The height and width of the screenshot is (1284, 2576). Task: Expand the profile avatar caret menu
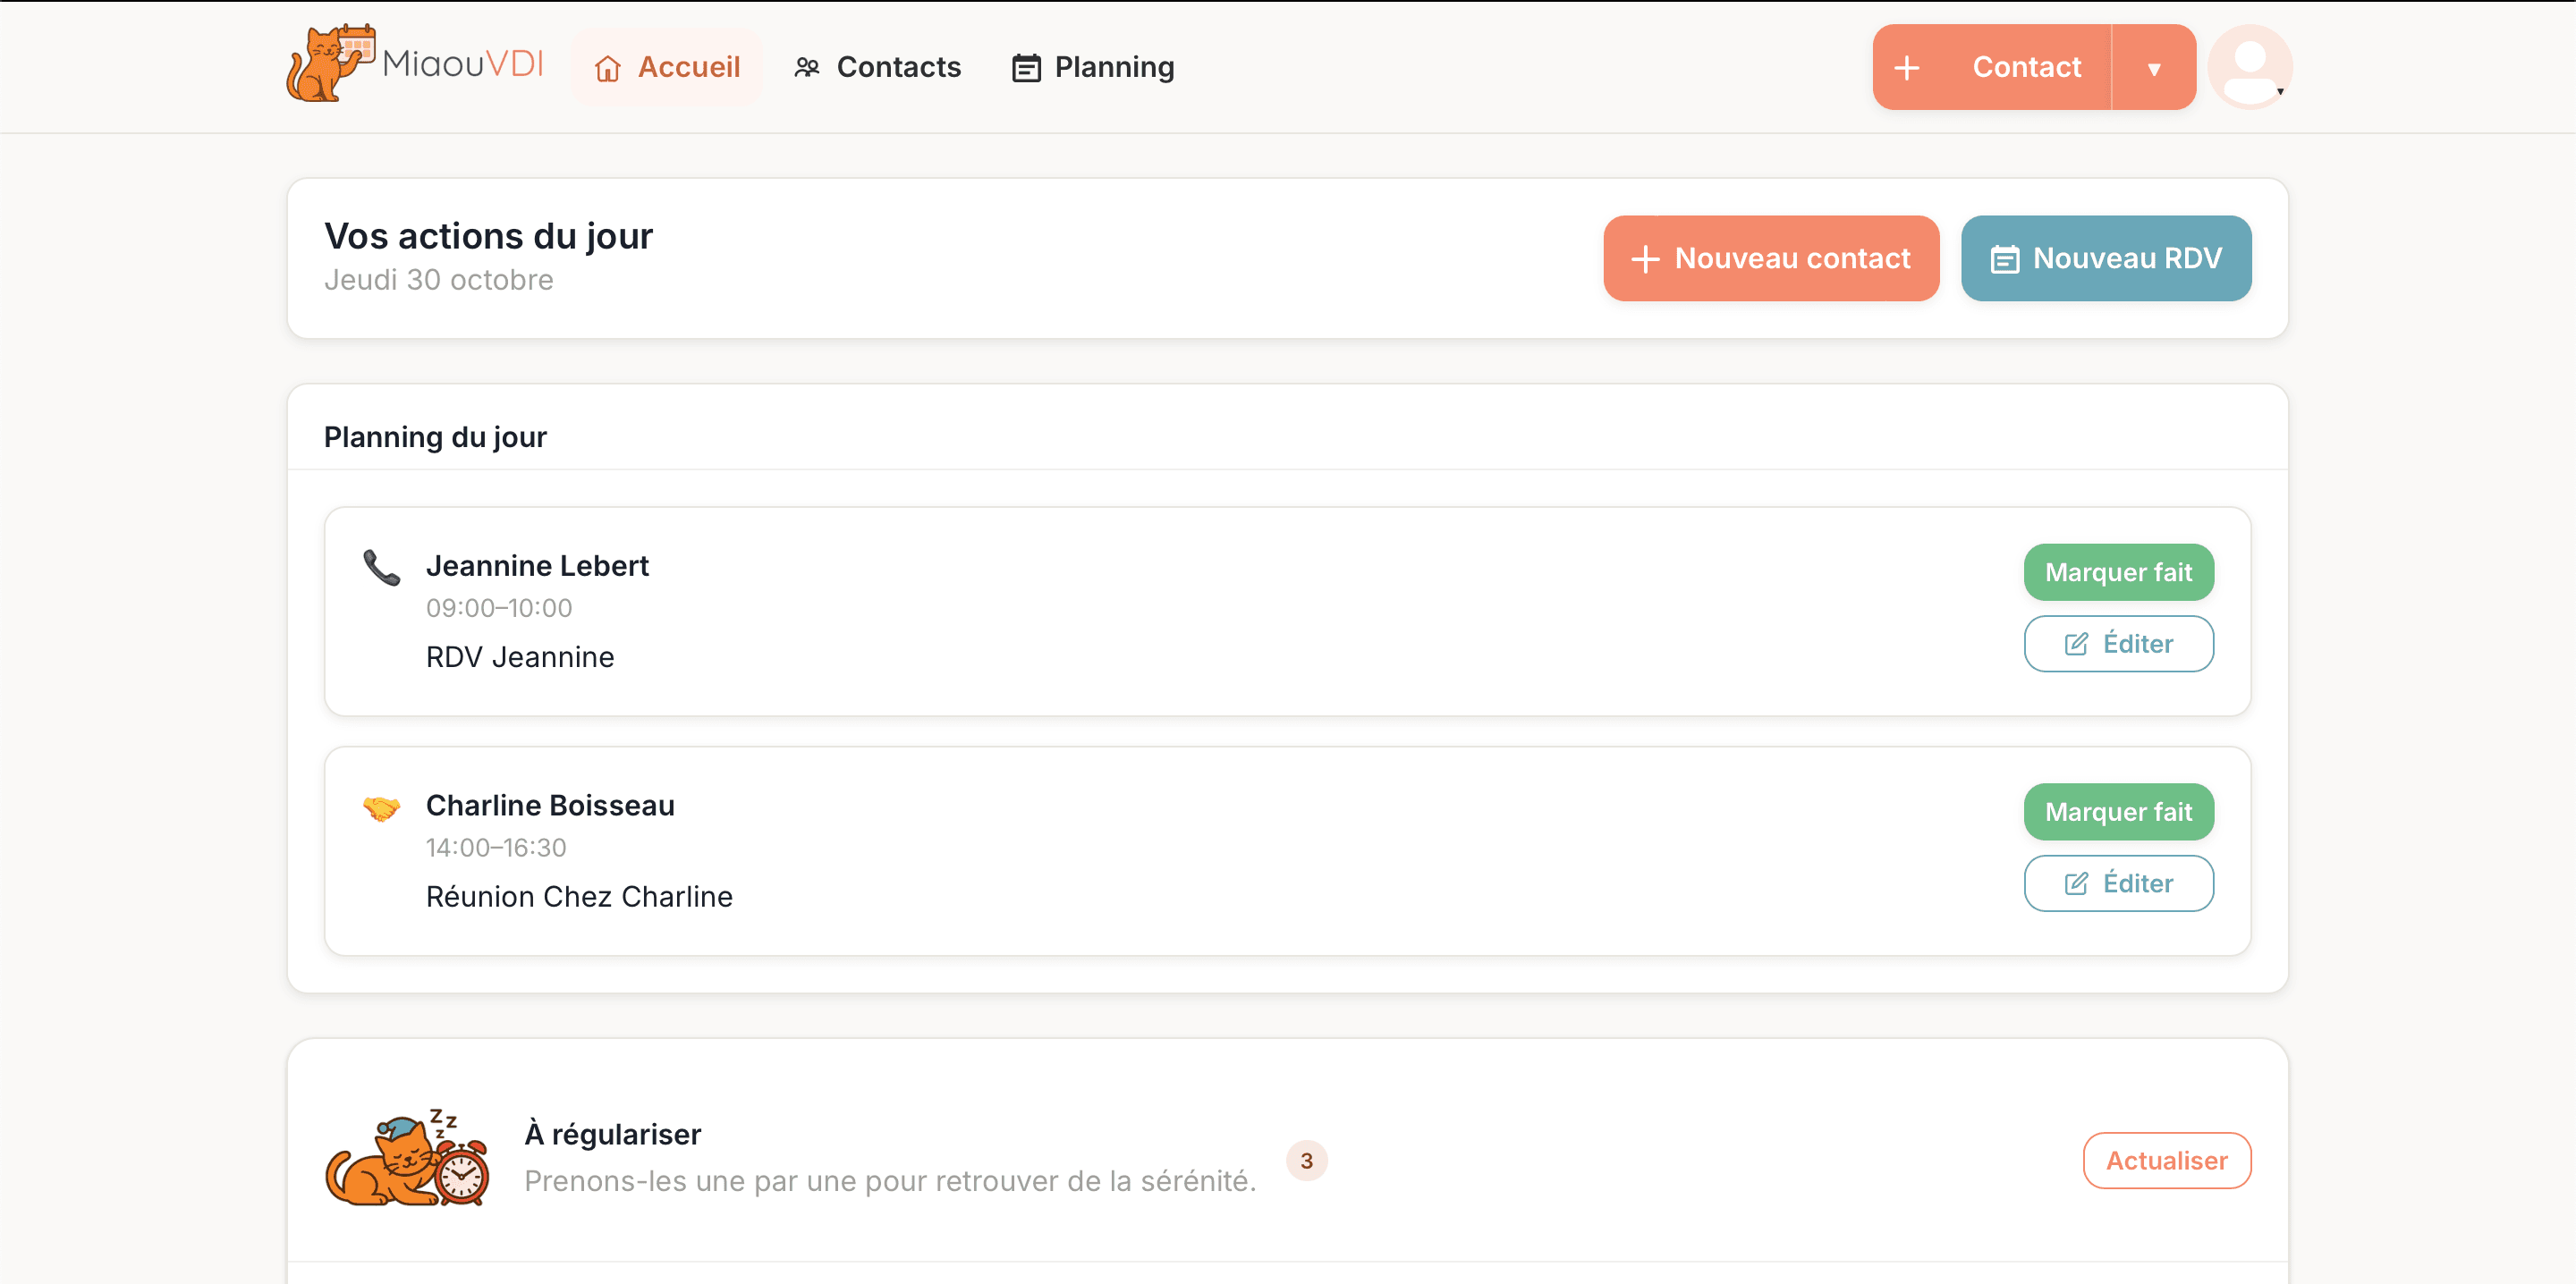pyautogui.click(x=2280, y=92)
